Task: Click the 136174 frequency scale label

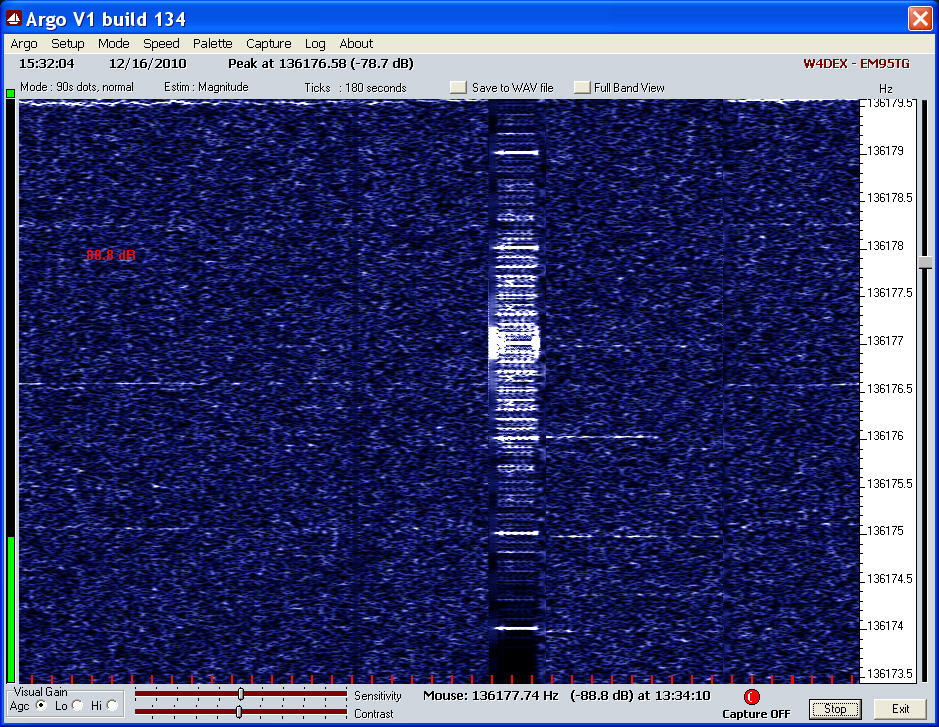Action: point(885,625)
